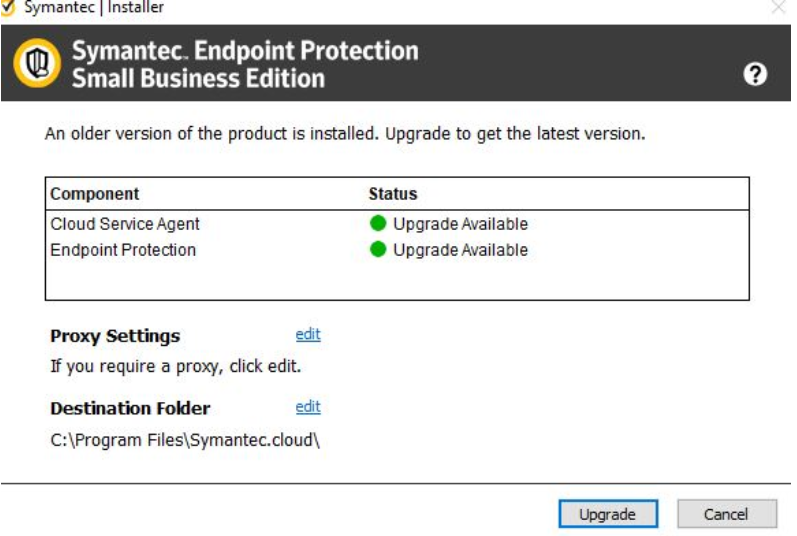Click the Symantec.cloud destination path text
The height and width of the screenshot is (536, 797).
185,440
